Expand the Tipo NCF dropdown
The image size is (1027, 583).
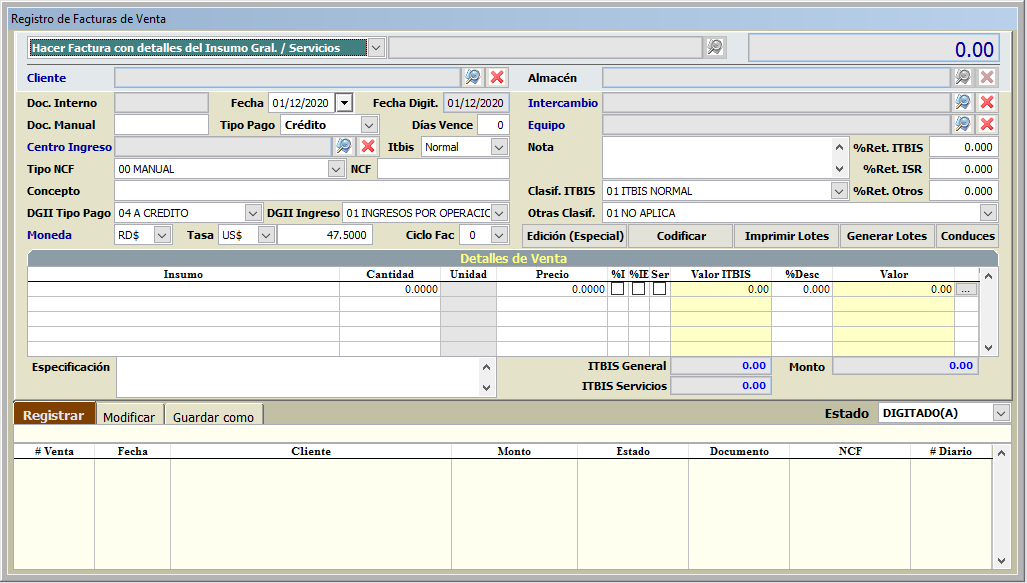pyautogui.click(x=336, y=169)
